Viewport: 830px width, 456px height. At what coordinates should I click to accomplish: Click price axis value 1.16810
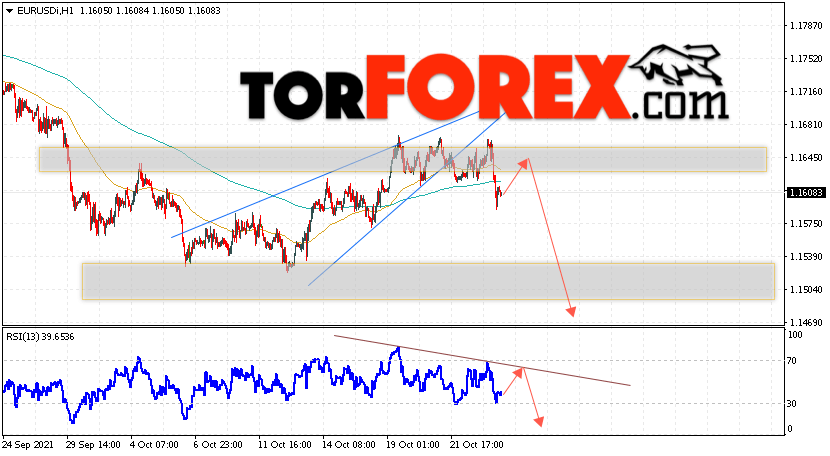(806, 124)
